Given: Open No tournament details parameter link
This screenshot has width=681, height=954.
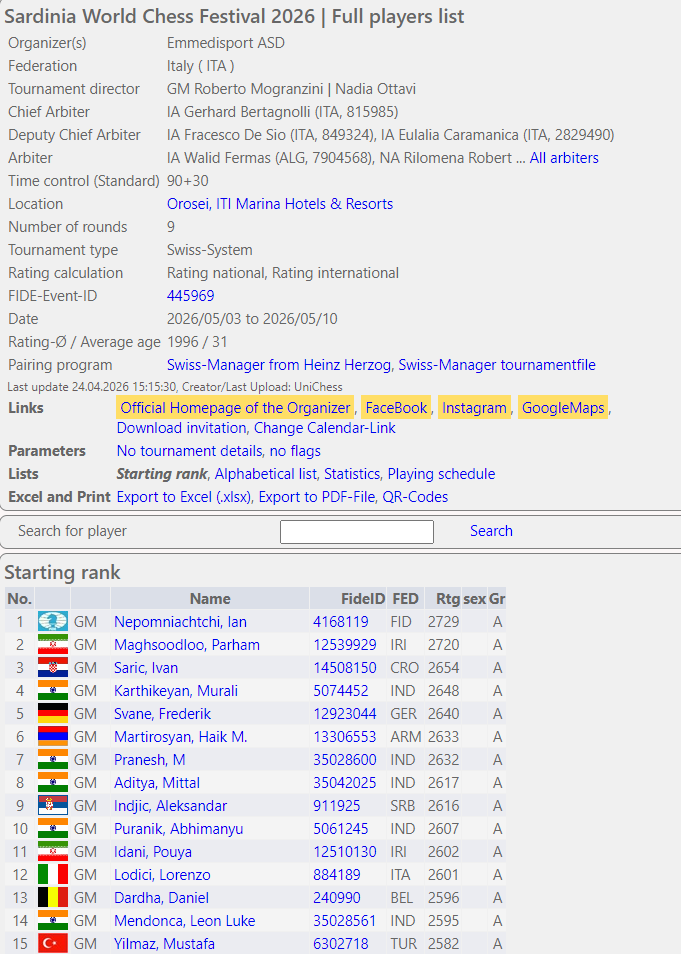Looking at the screenshot, I should pyautogui.click(x=190, y=451).
